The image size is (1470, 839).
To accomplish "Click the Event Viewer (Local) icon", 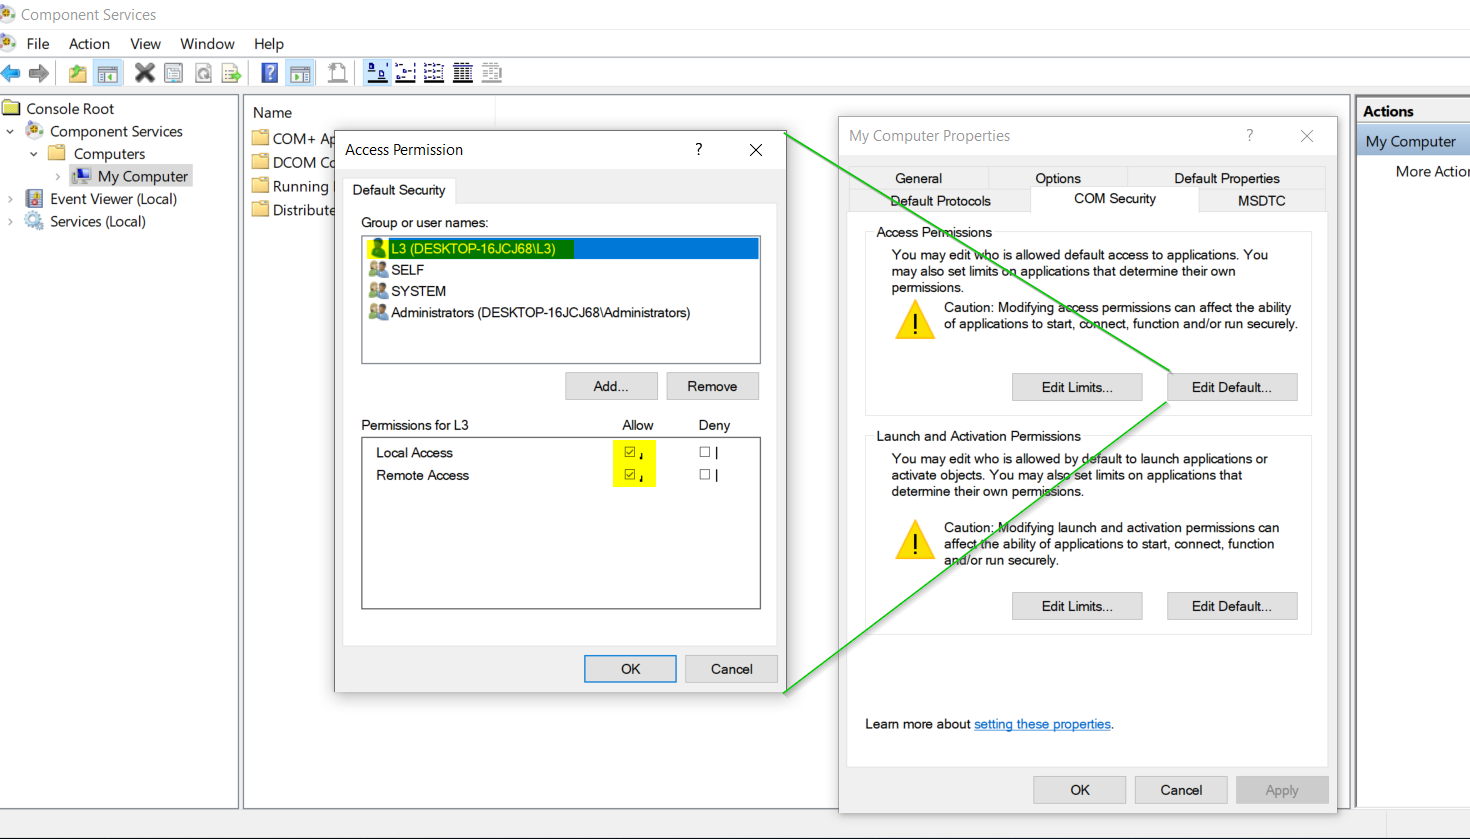I will point(35,198).
